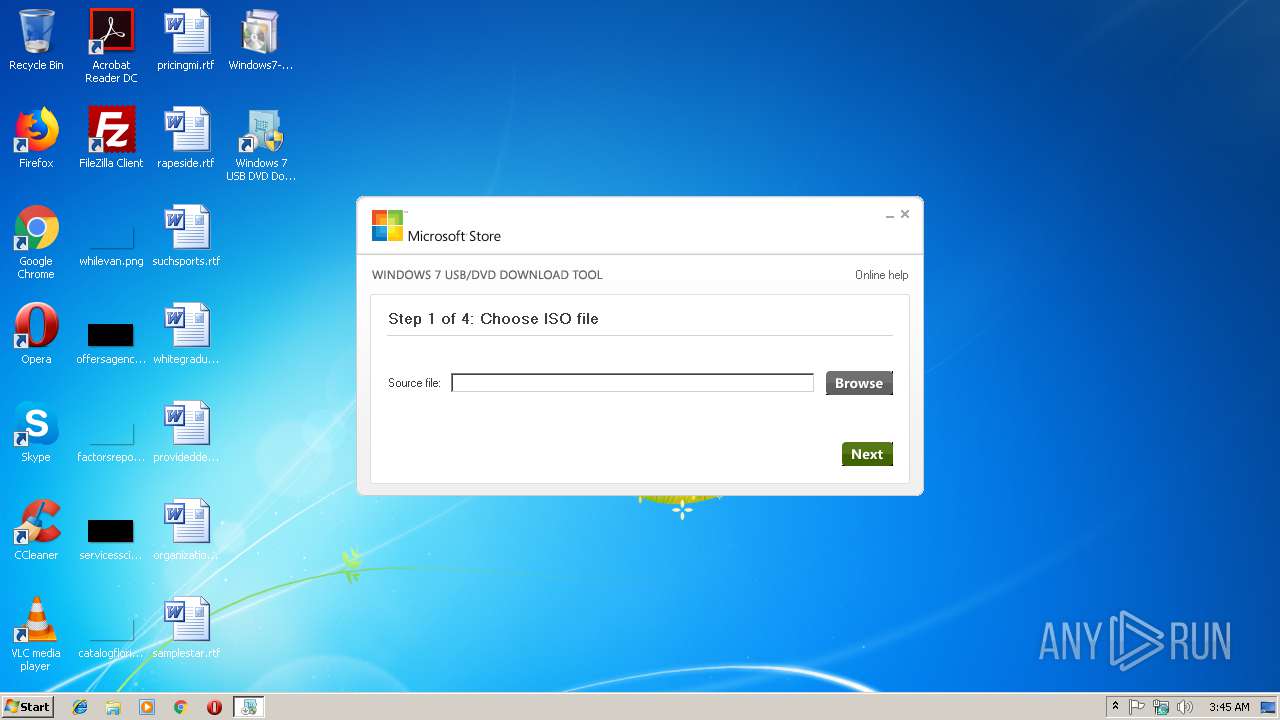Select the Acrobat Reader DC shortcut
1280x720 pixels.
111,46
